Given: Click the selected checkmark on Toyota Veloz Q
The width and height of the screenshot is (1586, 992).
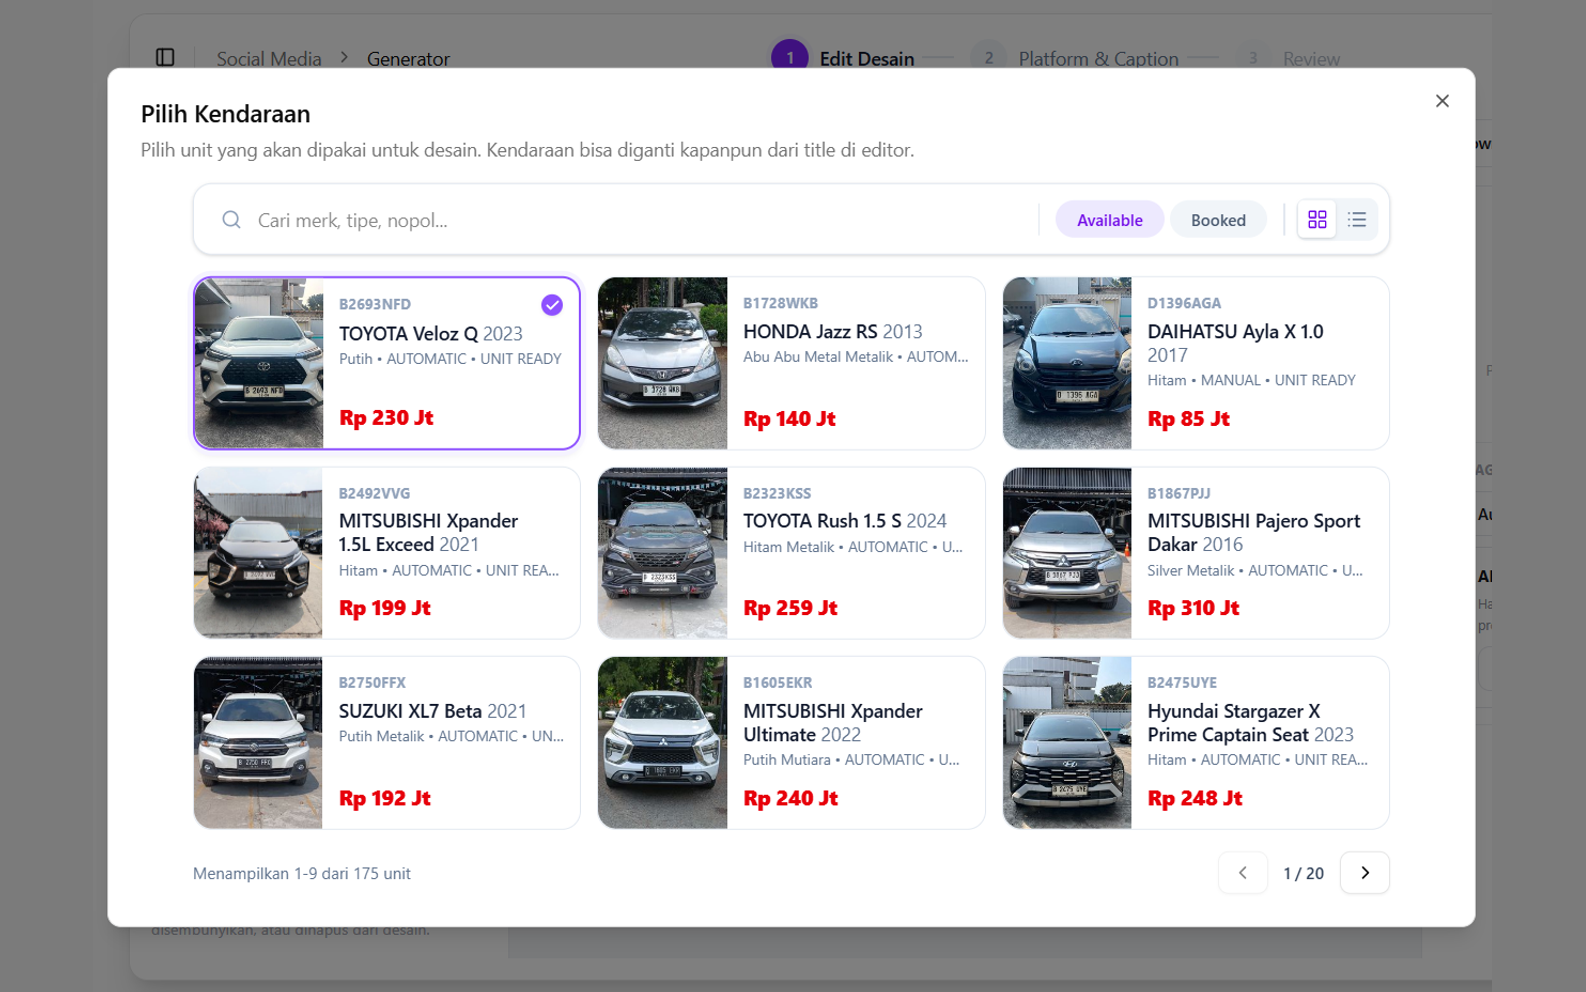Looking at the screenshot, I should pyautogui.click(x=552, y=305).
